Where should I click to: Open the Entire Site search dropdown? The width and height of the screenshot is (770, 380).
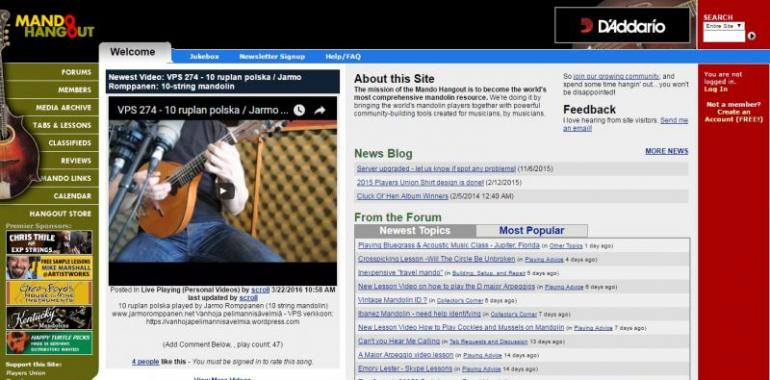coord(724,26)
